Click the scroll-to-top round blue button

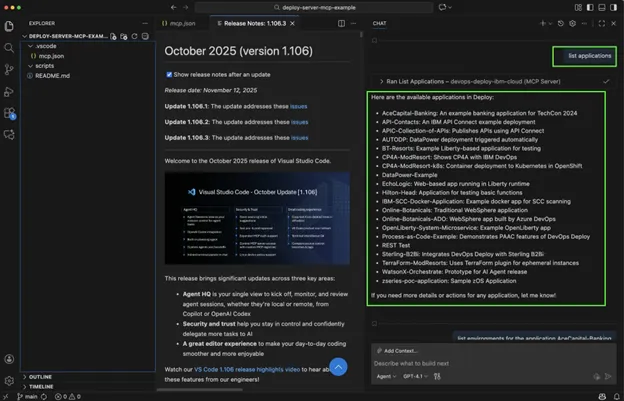pyautogui.click(x=338, y=367)
